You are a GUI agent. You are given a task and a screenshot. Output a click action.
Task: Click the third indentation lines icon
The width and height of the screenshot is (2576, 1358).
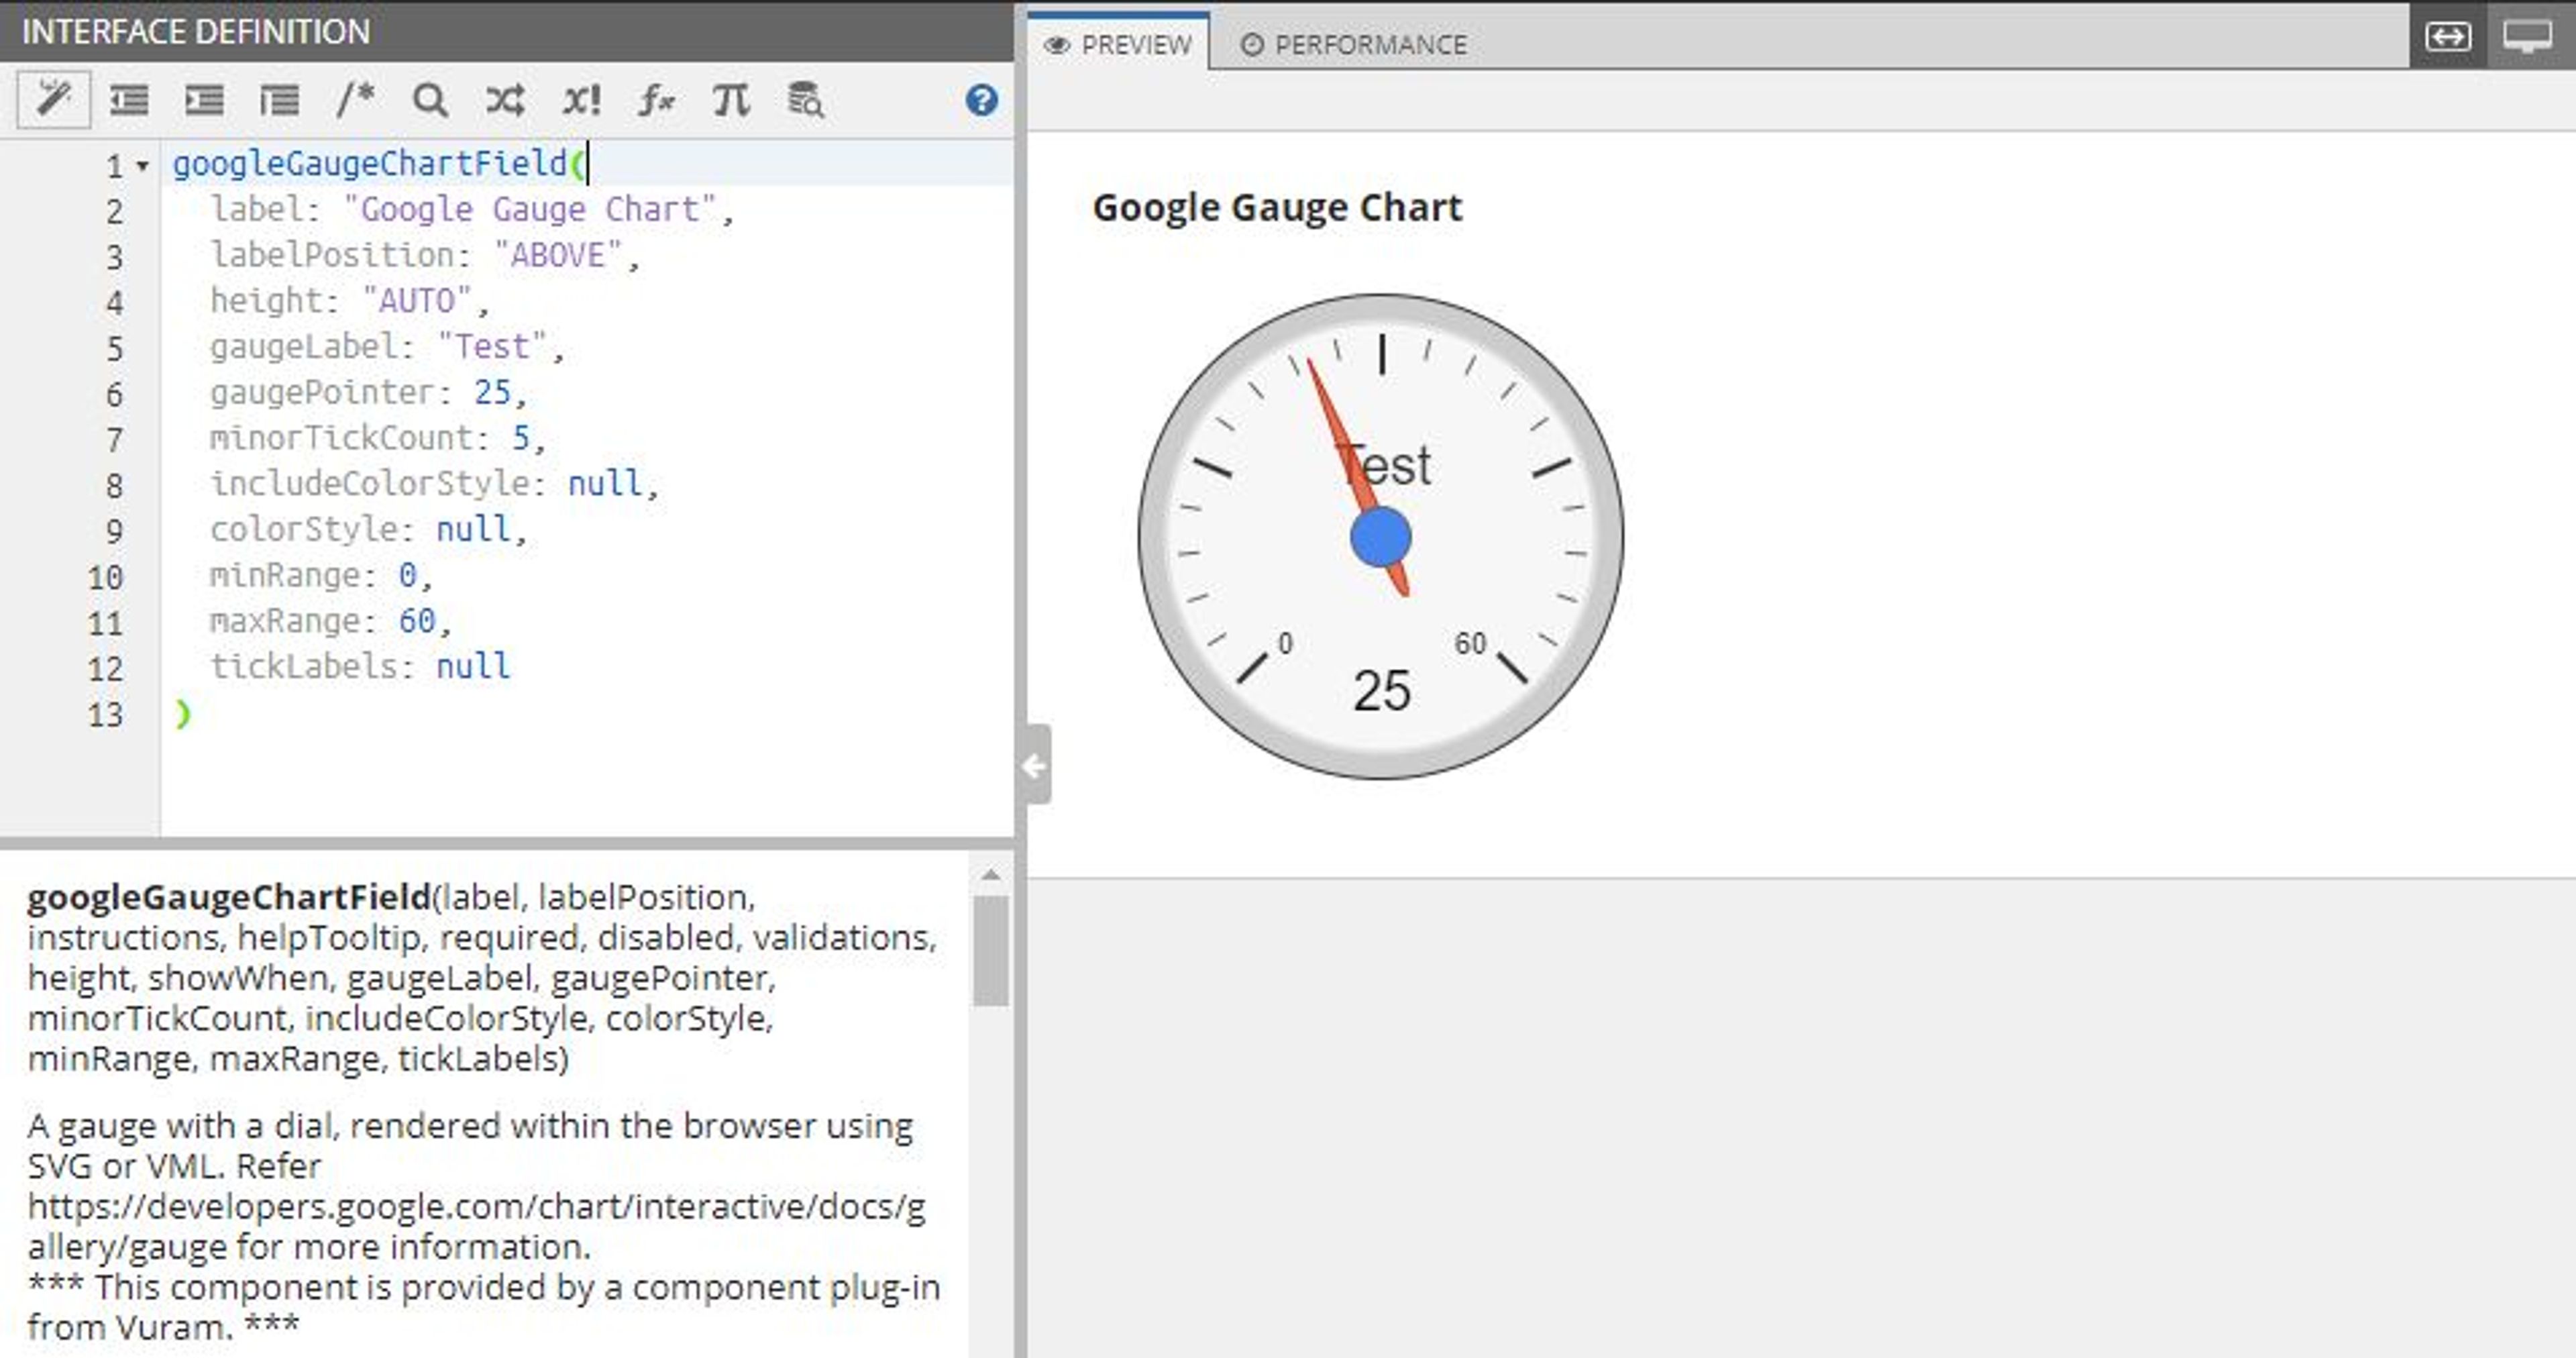(279, 100)
